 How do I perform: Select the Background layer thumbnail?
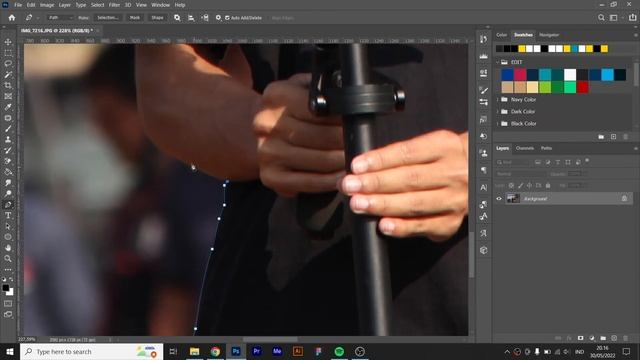[x=513, y=199]
